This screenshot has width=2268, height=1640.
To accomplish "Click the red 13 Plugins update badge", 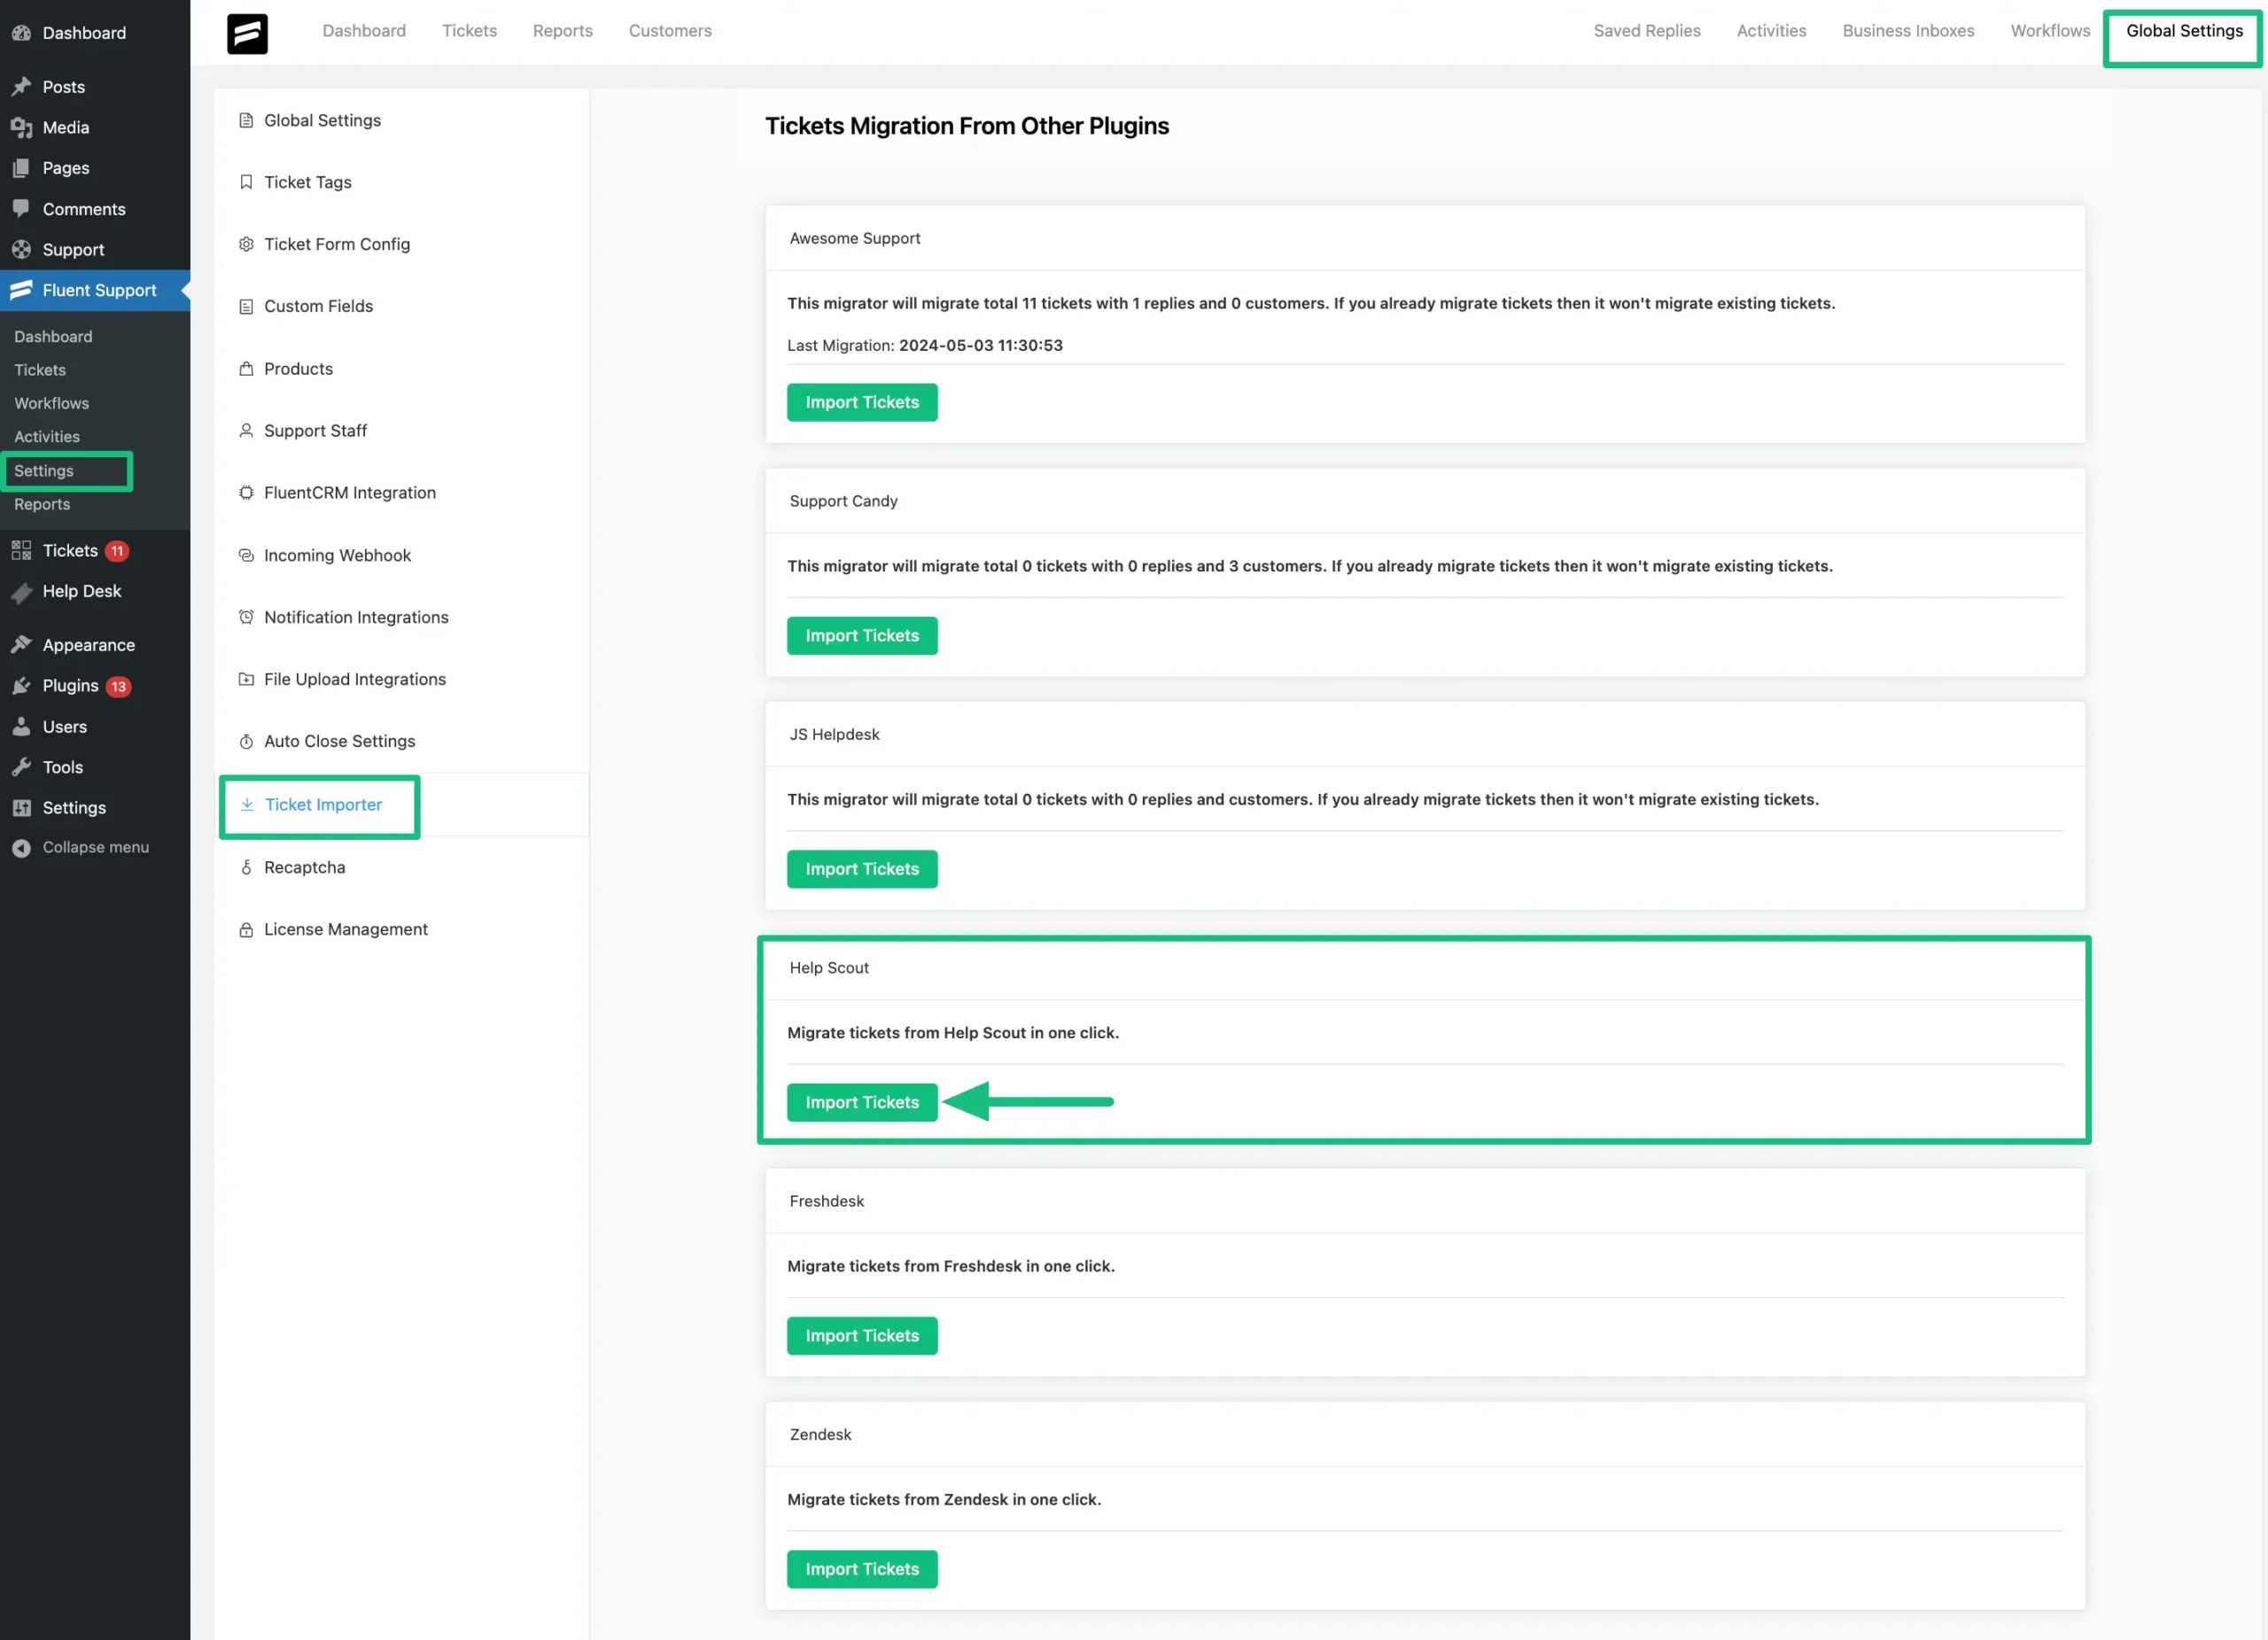I will tap(118, 687).
